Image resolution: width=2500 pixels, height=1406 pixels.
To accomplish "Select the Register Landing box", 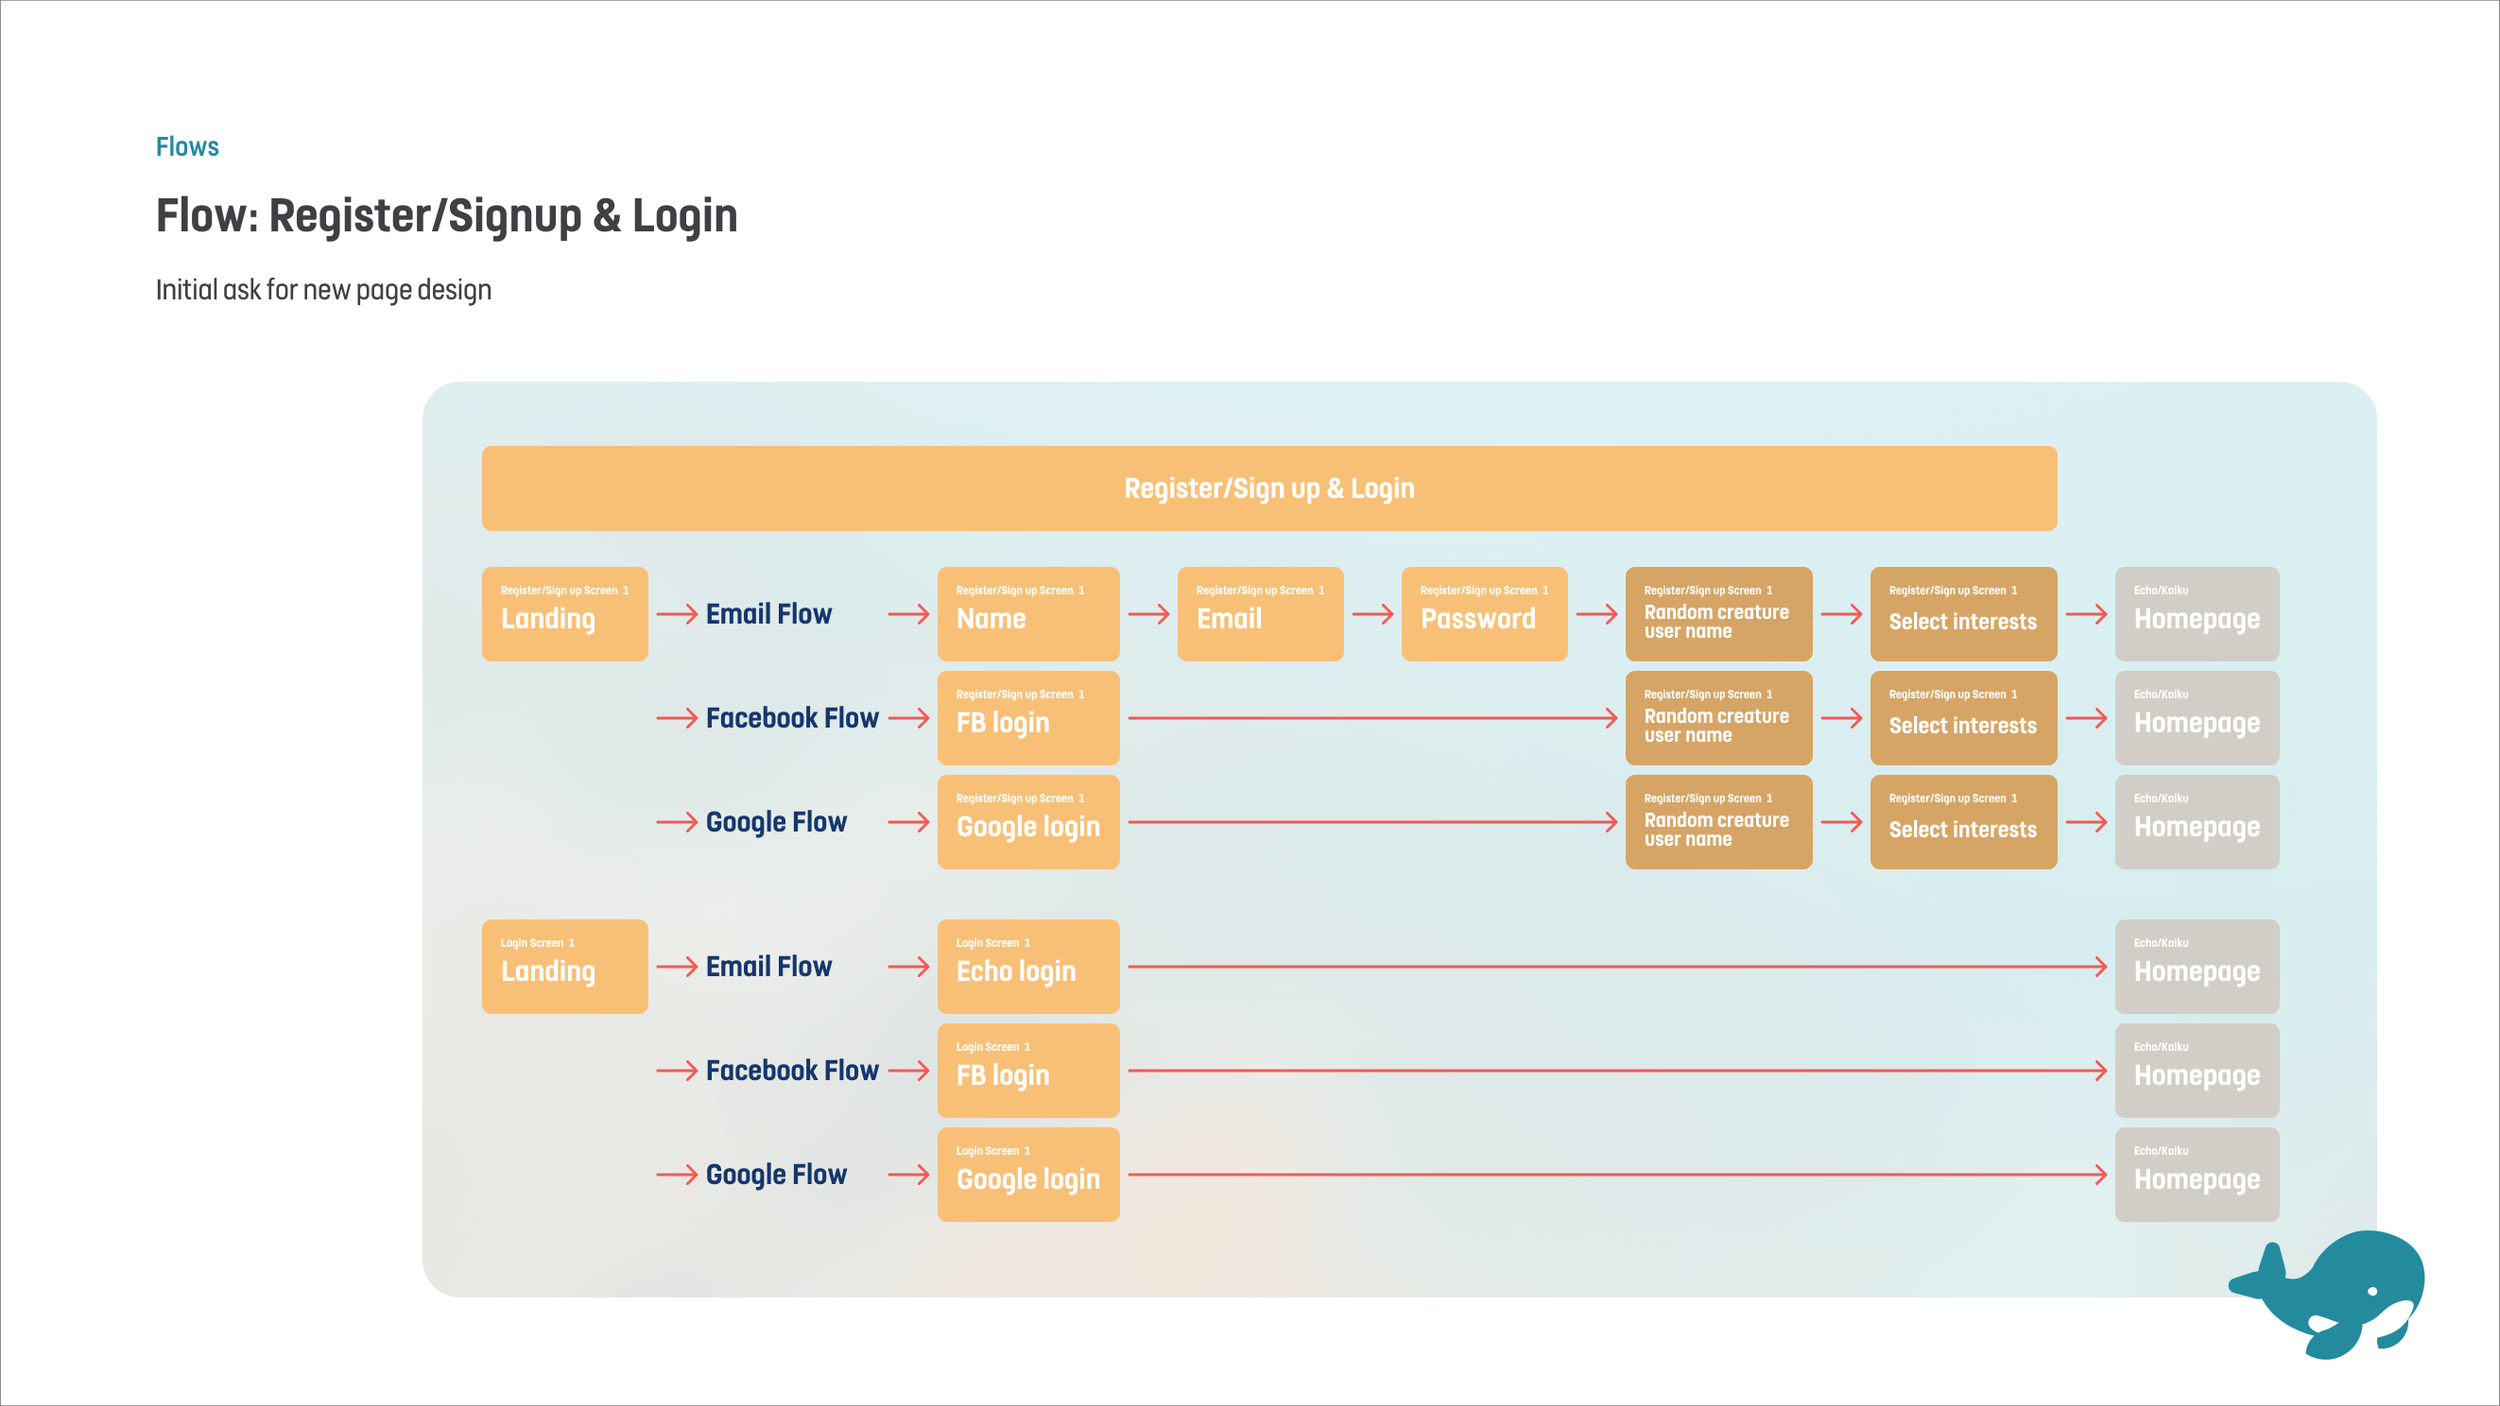I will point(564,614).
